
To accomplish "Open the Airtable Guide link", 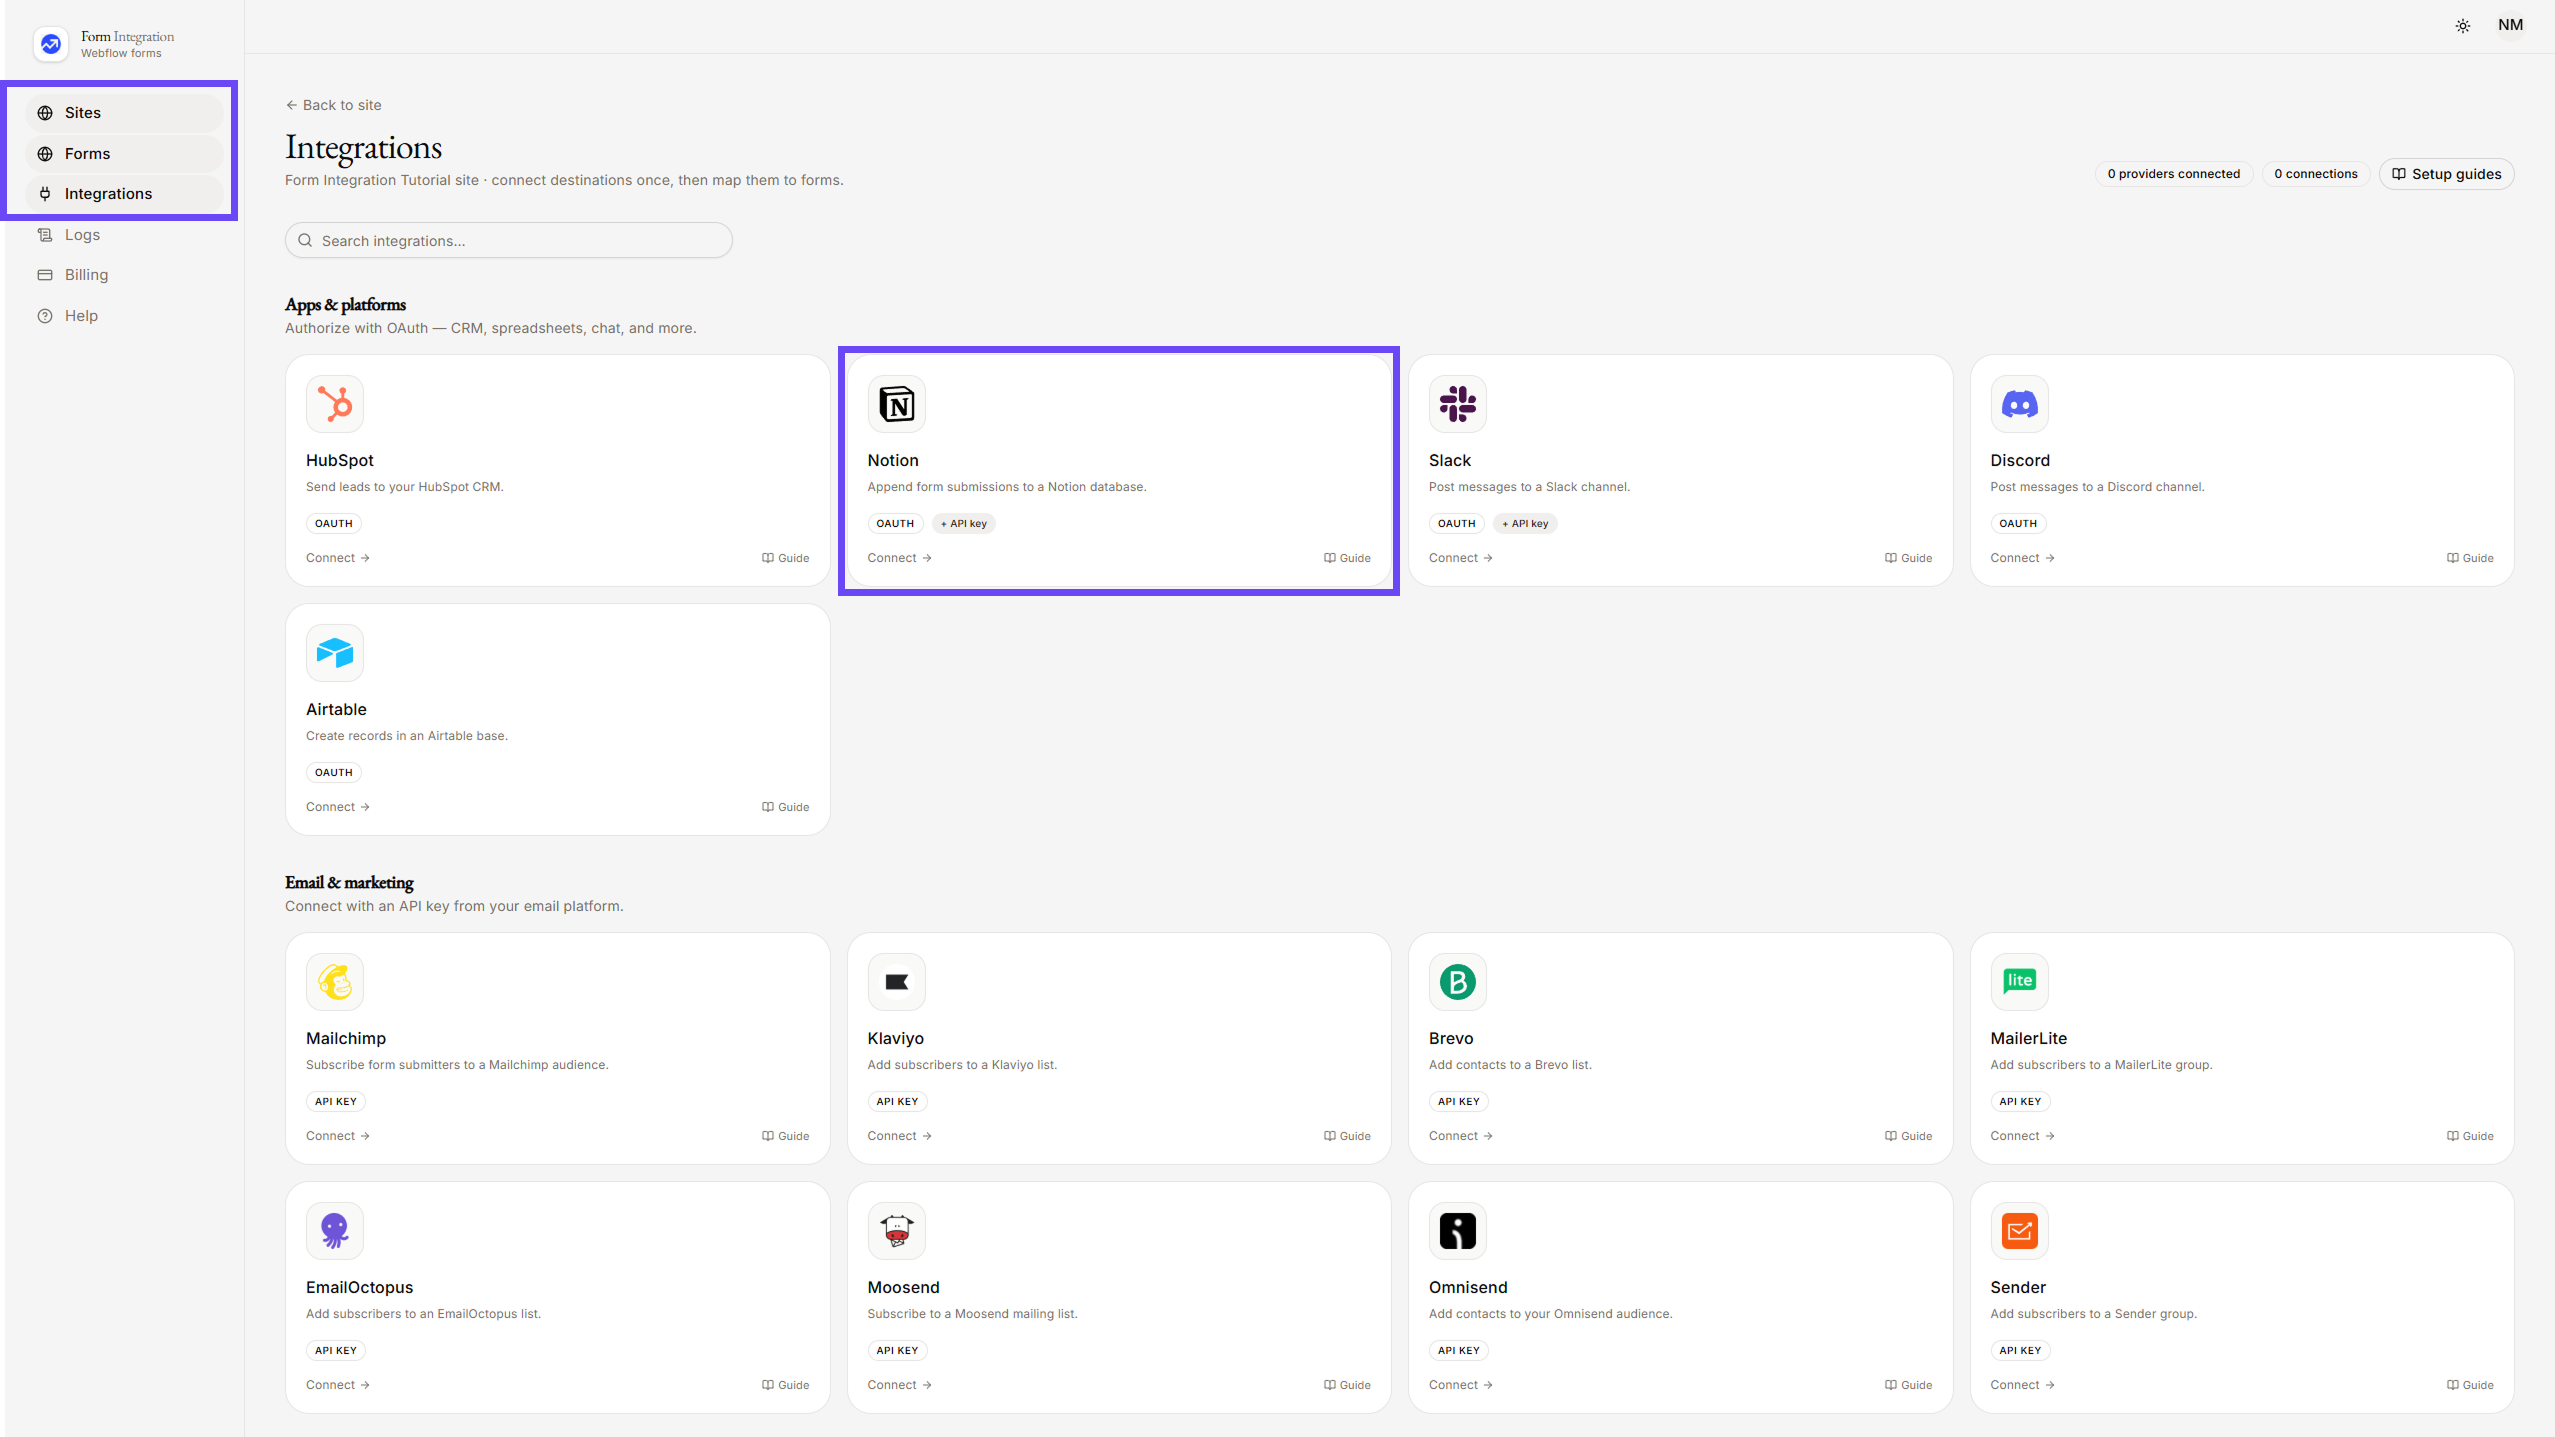I will coord(785,807).
